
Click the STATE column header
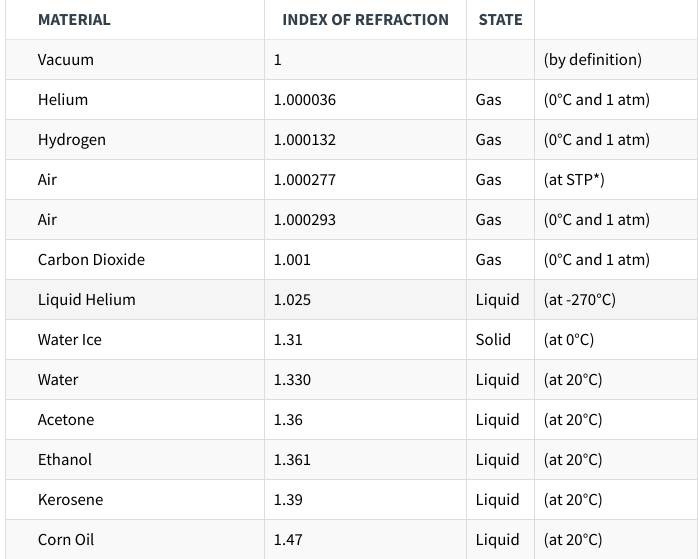click(500, 19)
